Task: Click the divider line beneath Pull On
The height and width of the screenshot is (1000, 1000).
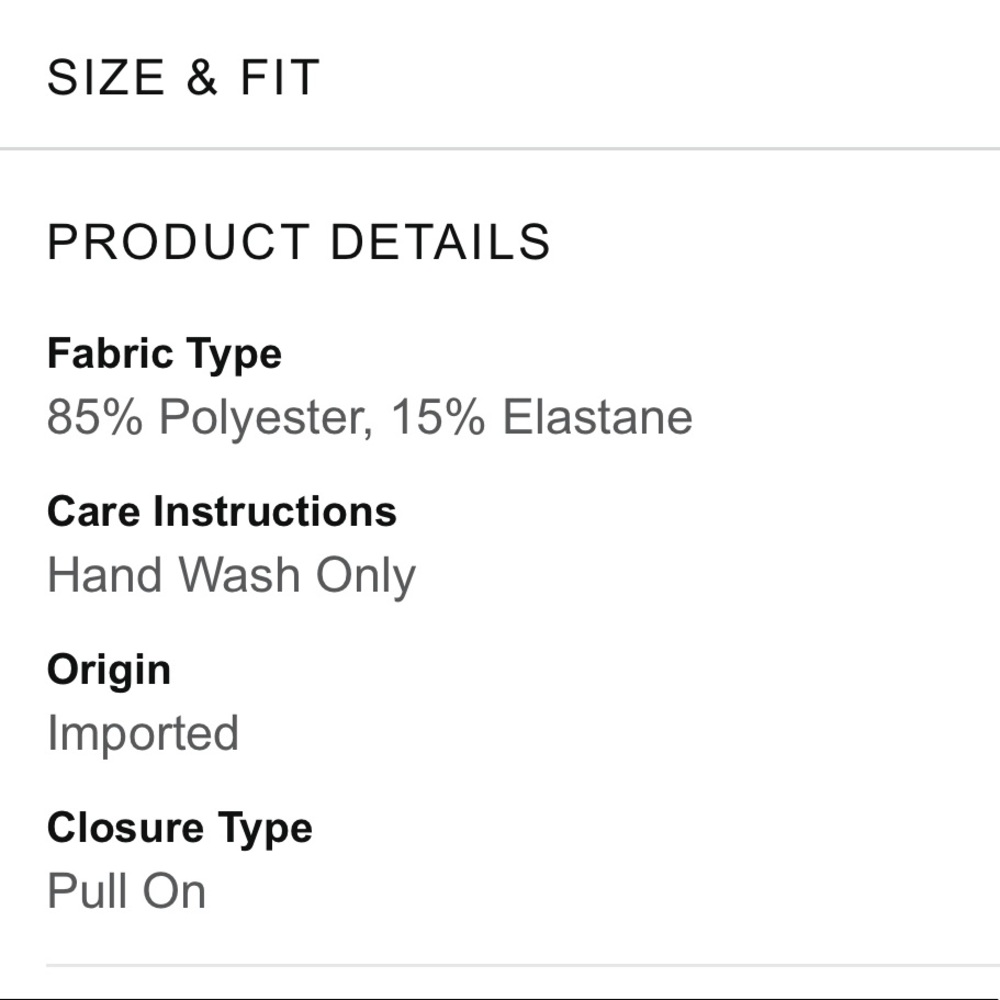Action: (520, 966)
